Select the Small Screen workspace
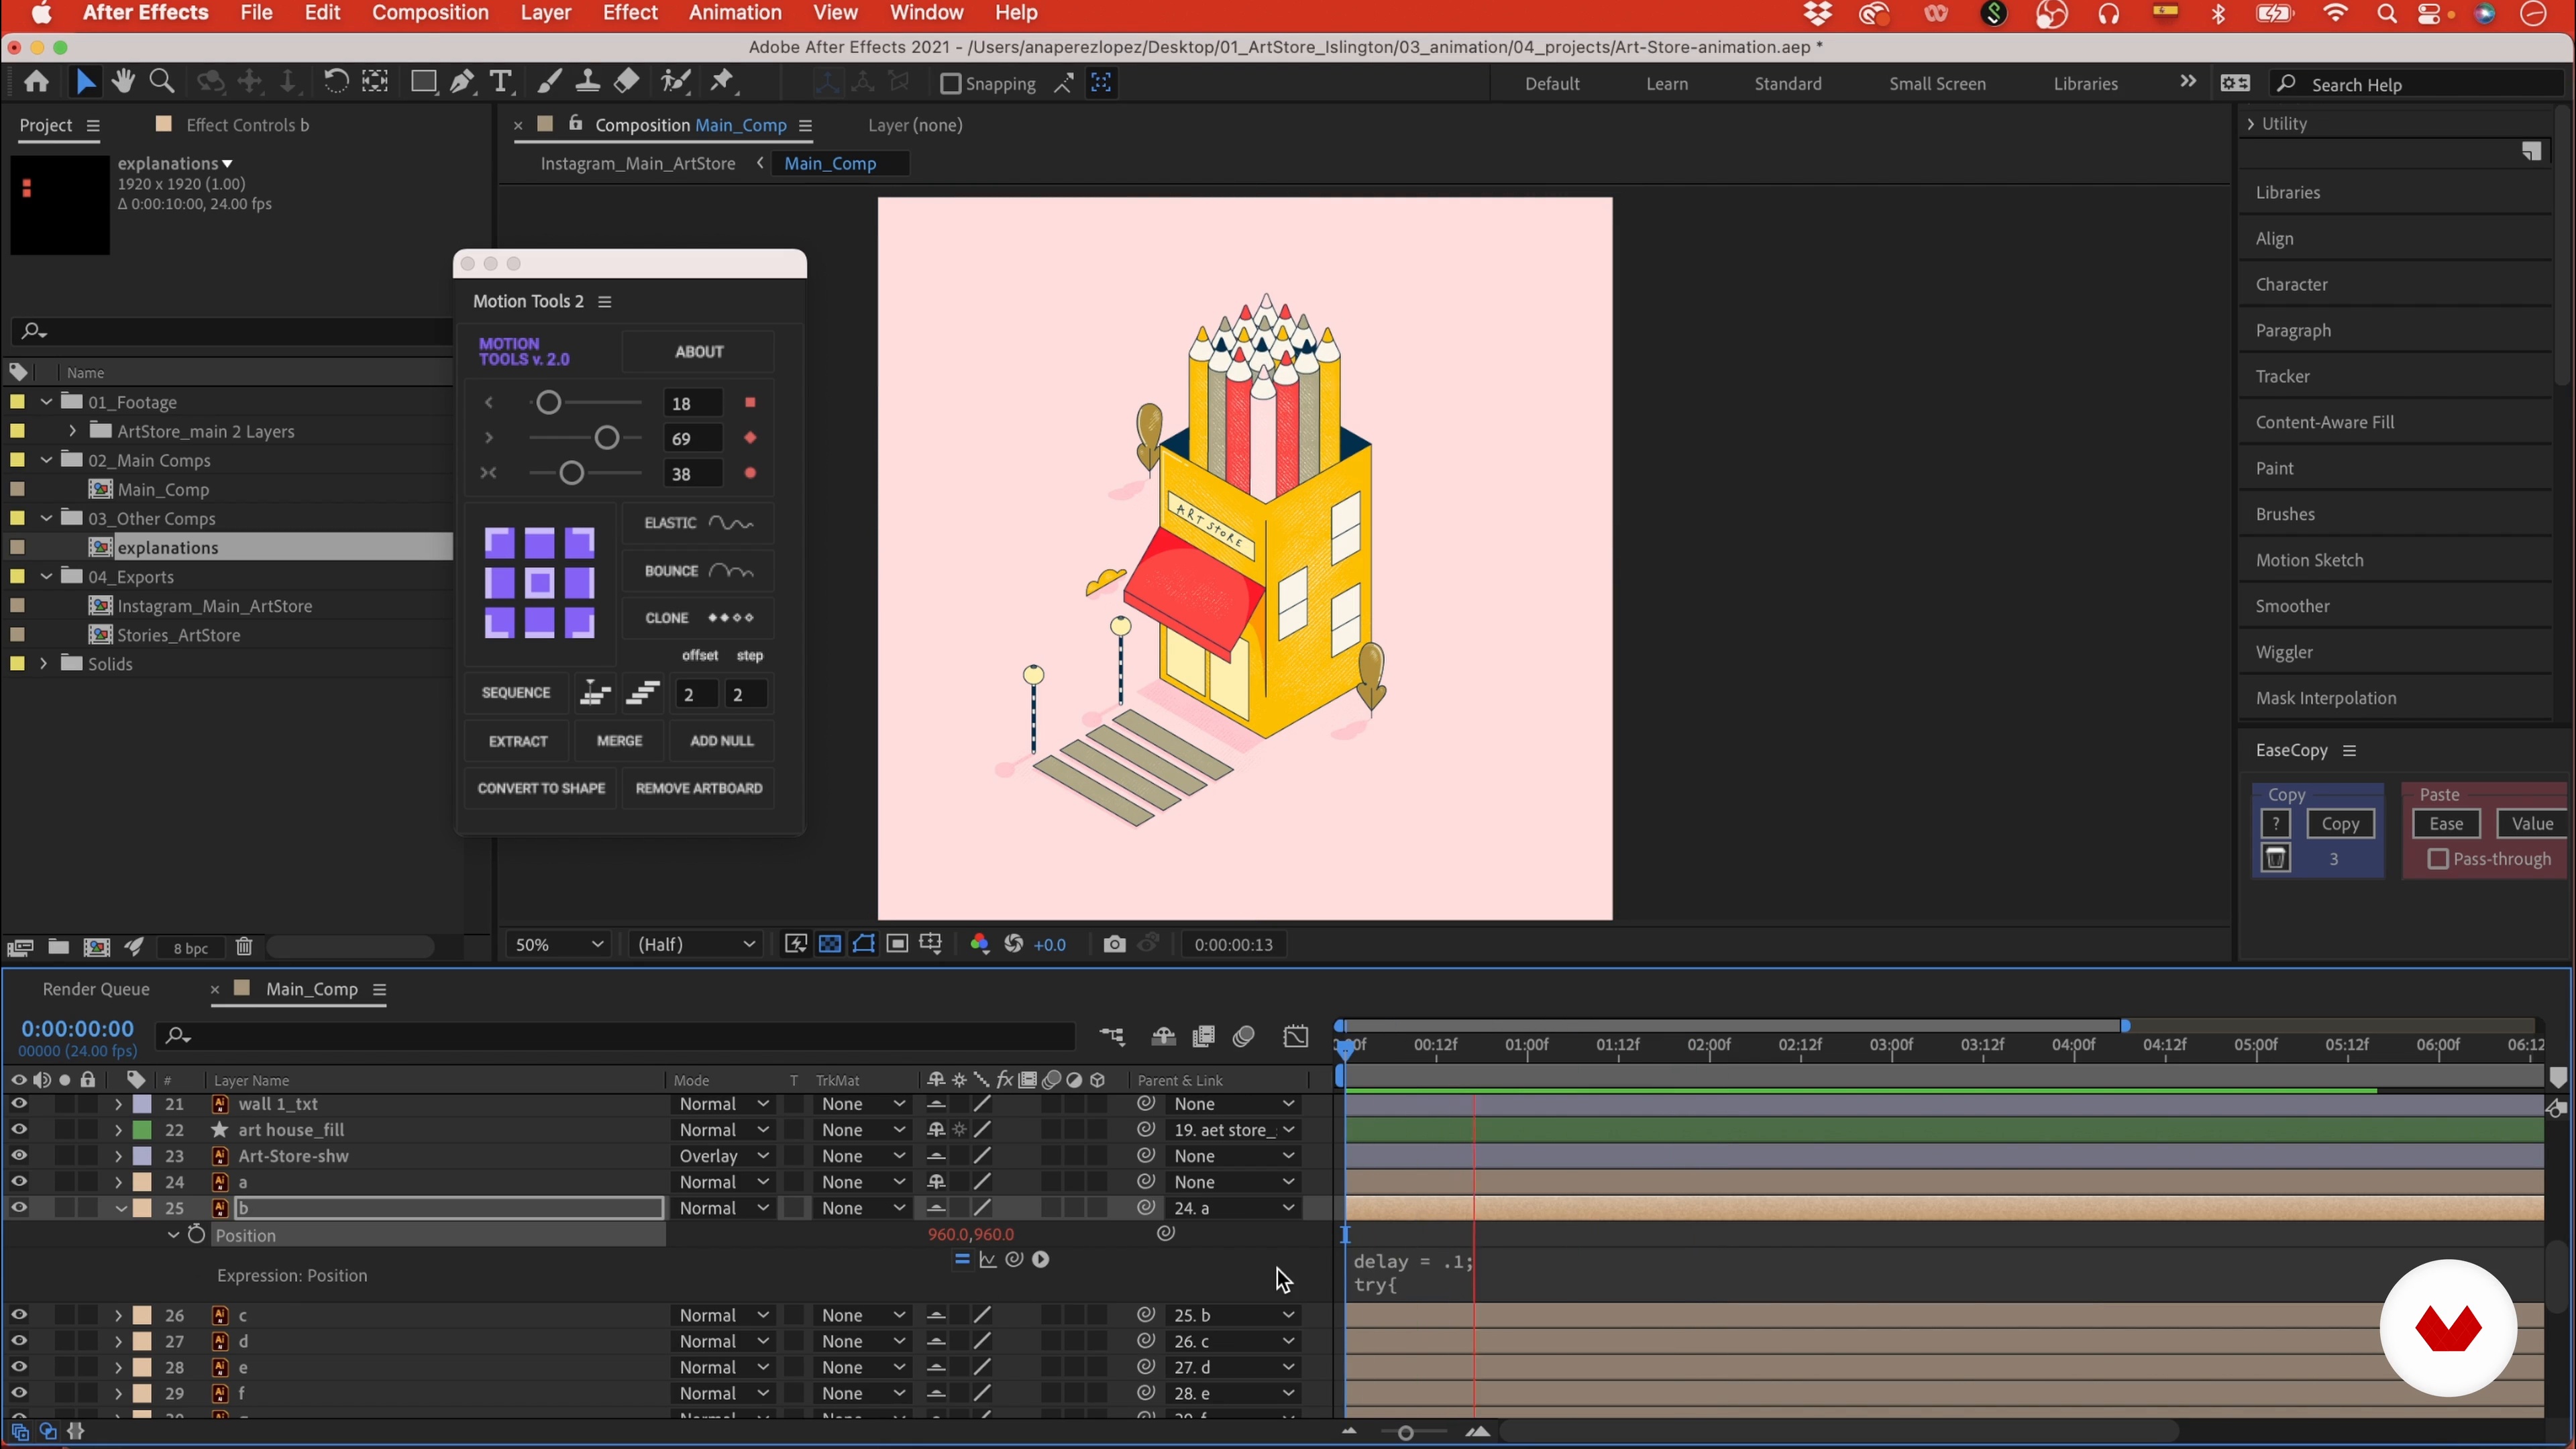This screenshot has width=2576, height=1449. point(1937,84)
